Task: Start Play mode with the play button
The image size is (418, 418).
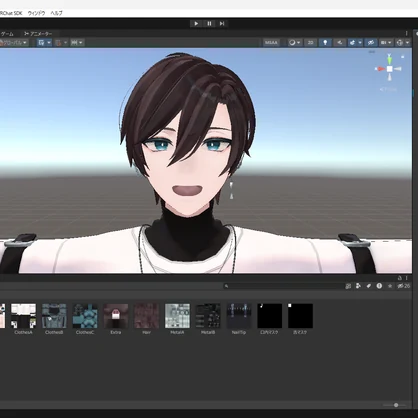Action: click(x=196, y=23)
